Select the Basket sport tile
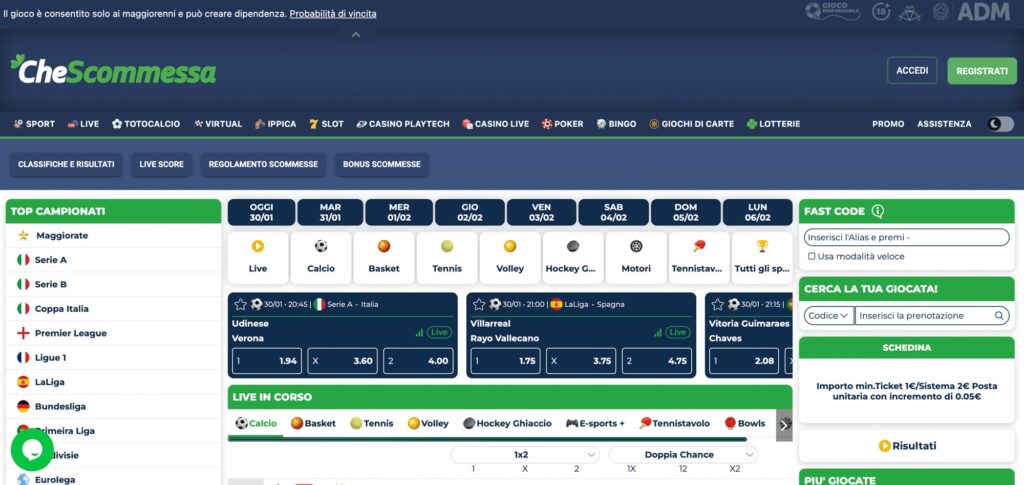1024x485 pixels. click(x=384, y=258)
